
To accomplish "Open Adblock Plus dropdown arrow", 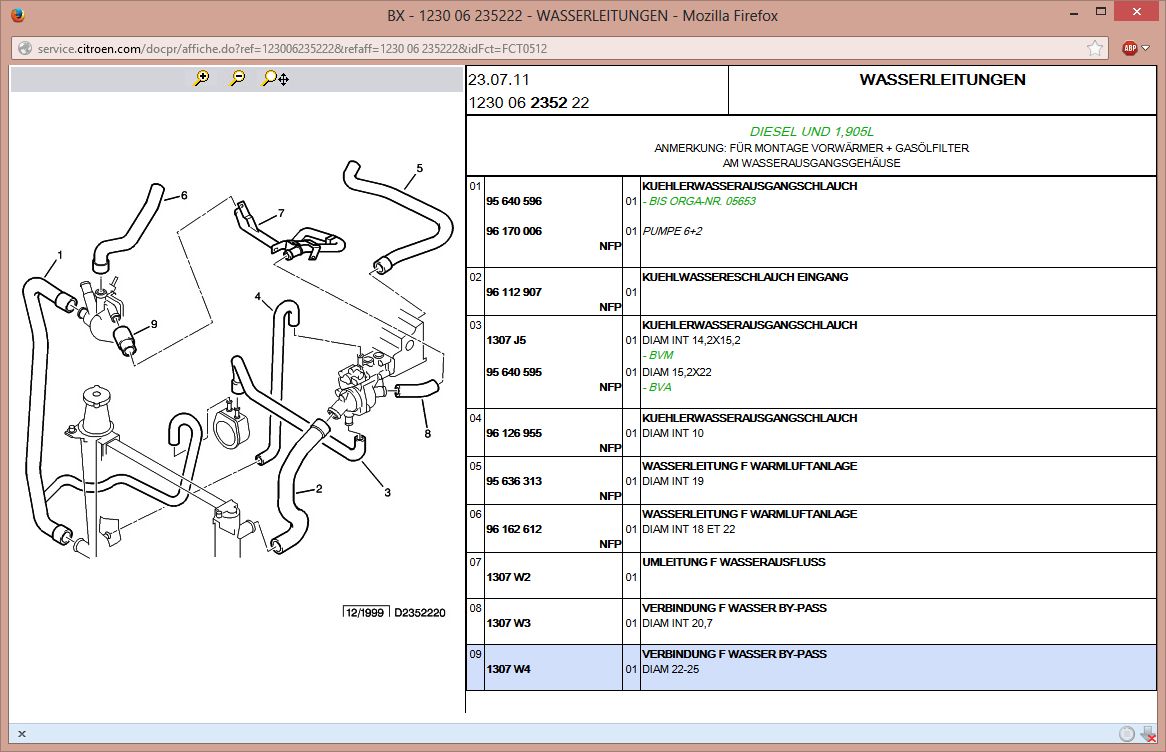I will [1146, 48].
